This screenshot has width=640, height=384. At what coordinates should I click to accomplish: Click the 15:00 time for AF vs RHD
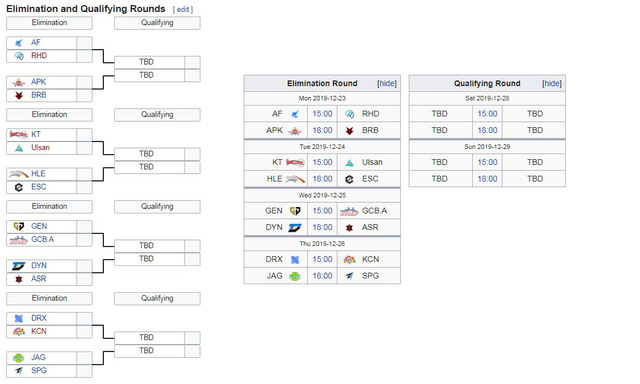point(322,114)
